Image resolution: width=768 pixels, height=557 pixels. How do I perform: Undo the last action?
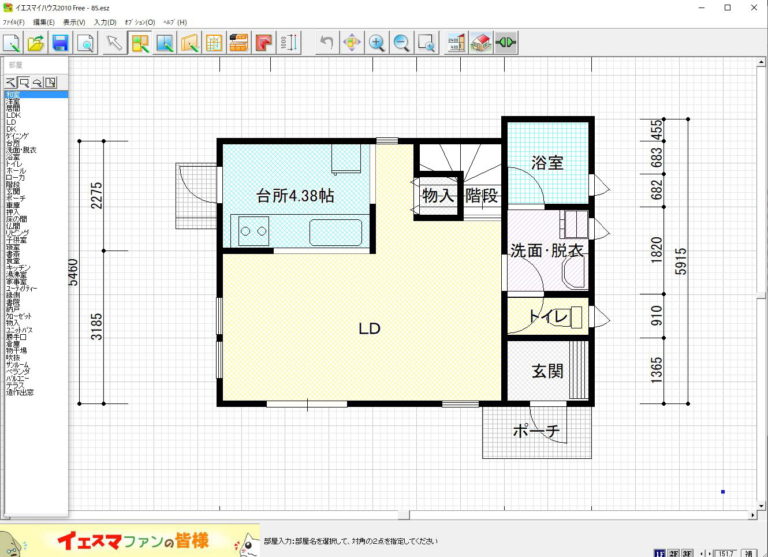(326, 43)
